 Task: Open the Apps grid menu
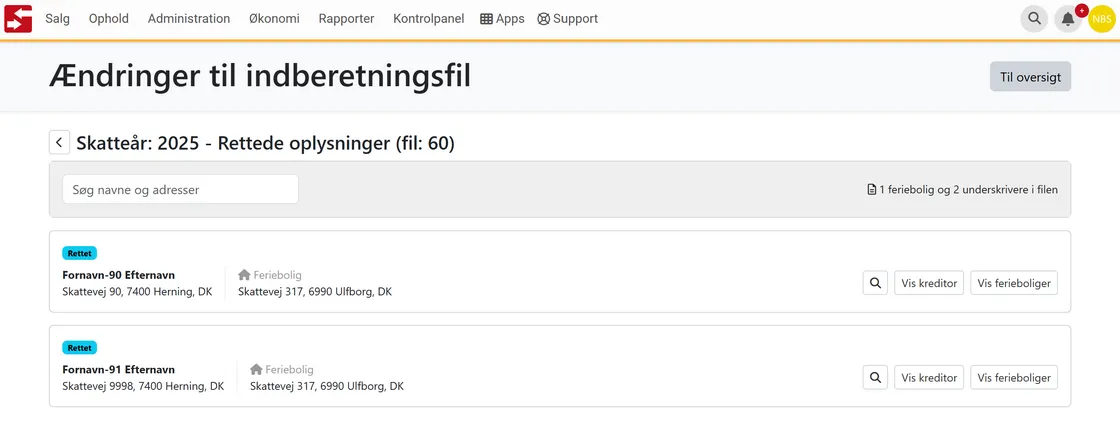502,19
